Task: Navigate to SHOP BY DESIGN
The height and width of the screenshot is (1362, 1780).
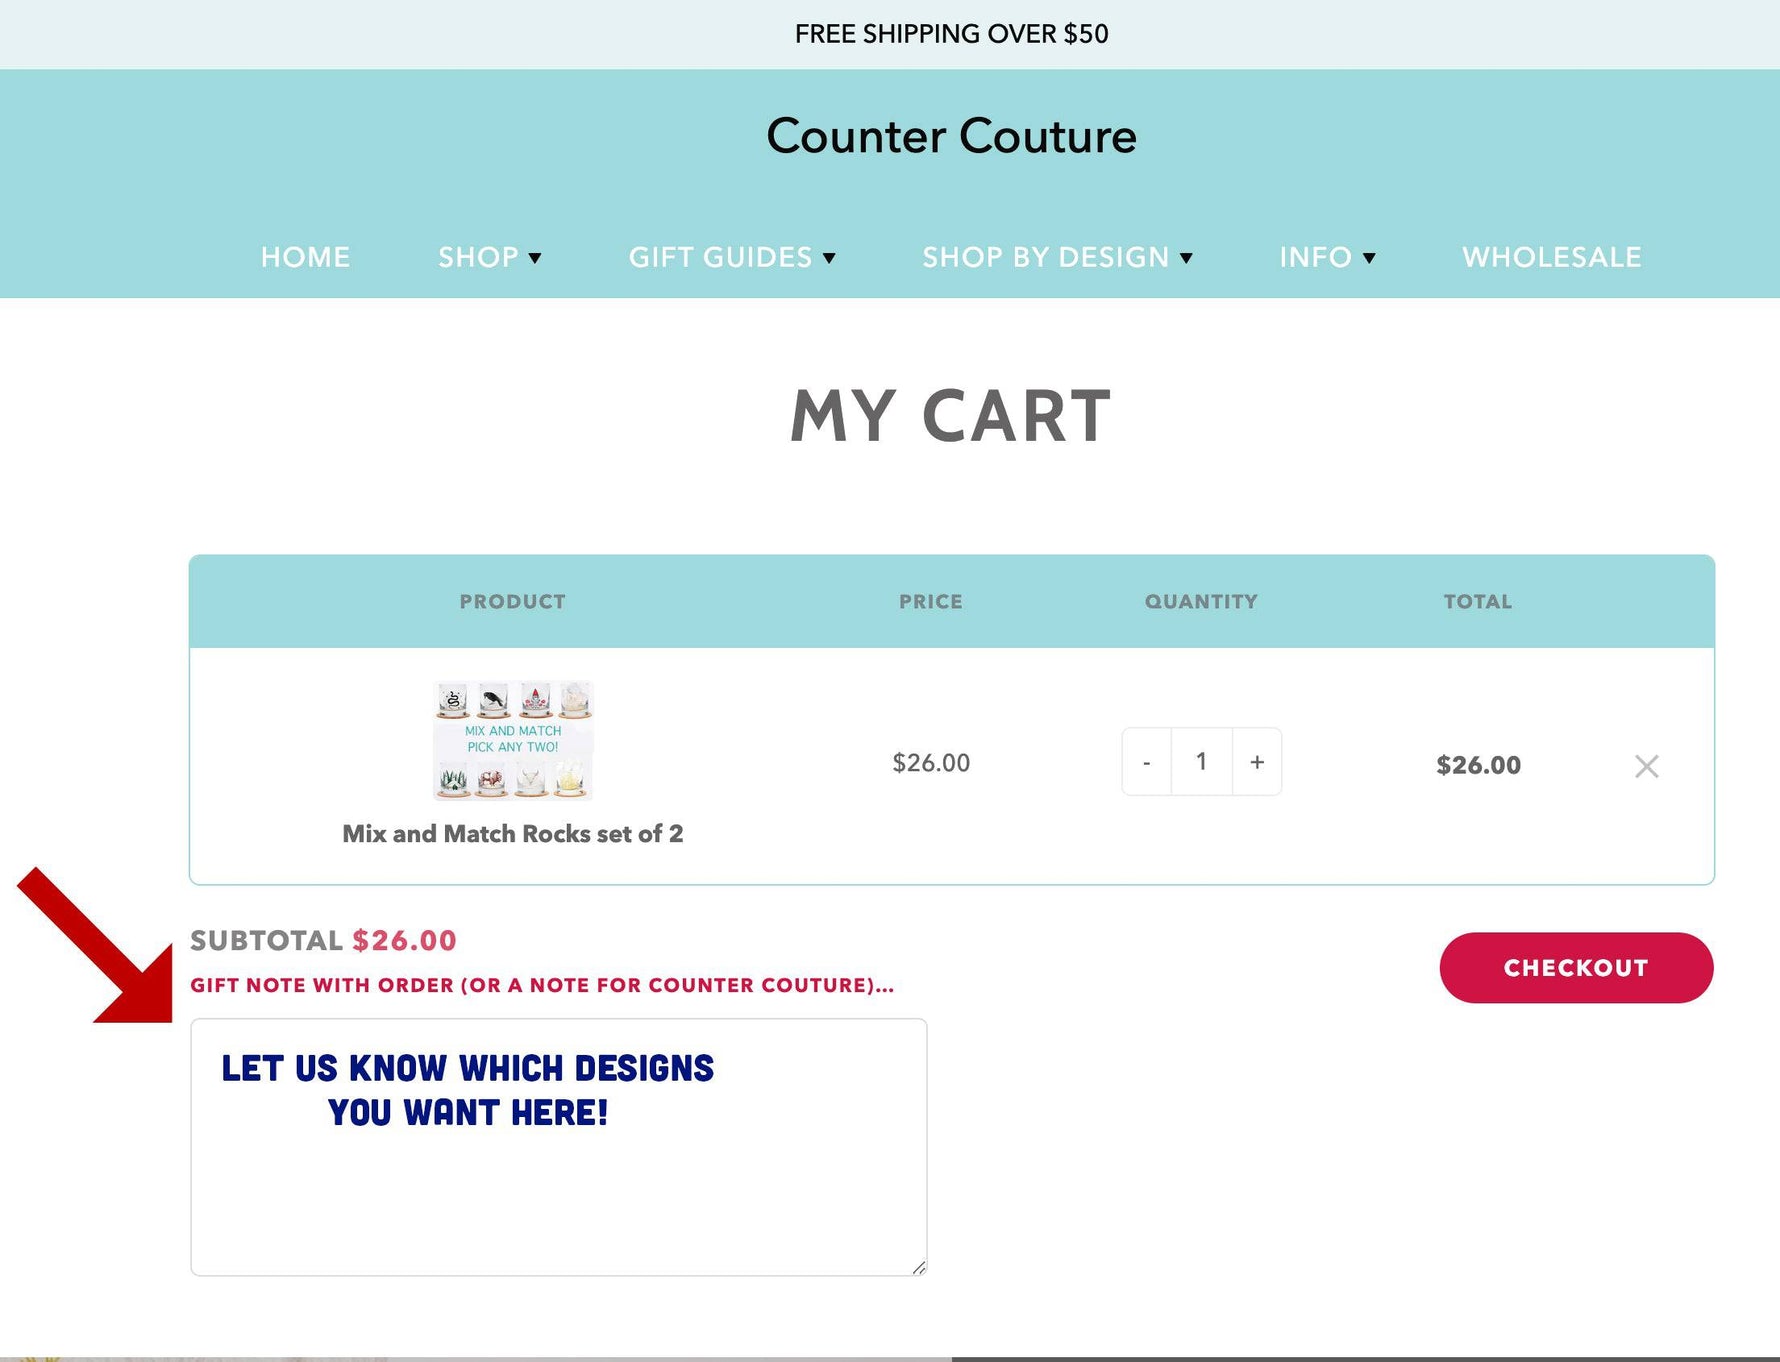Action: 1045,257
